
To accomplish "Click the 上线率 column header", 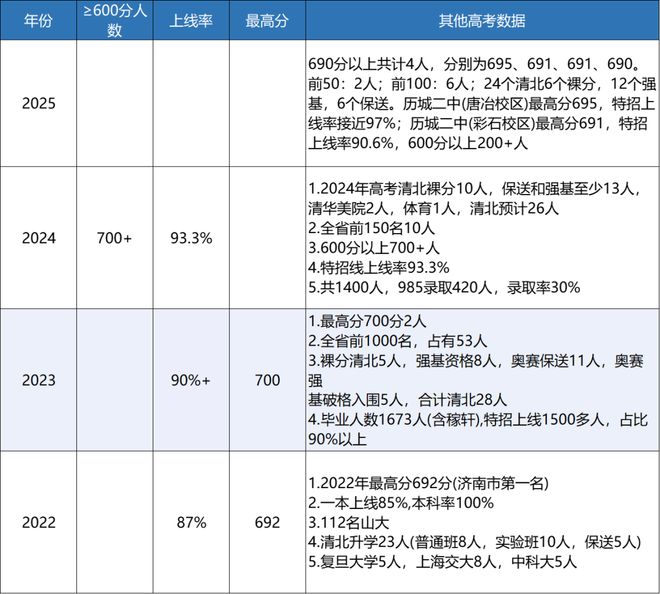I will click(x=192, y=21).
